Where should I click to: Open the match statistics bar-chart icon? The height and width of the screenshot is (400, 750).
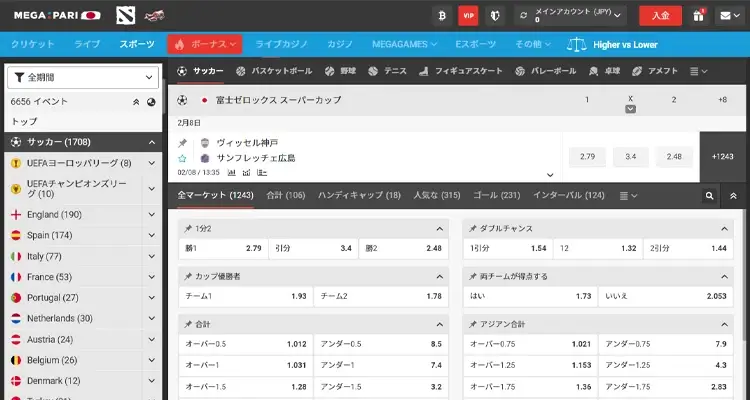click(232, 172)
